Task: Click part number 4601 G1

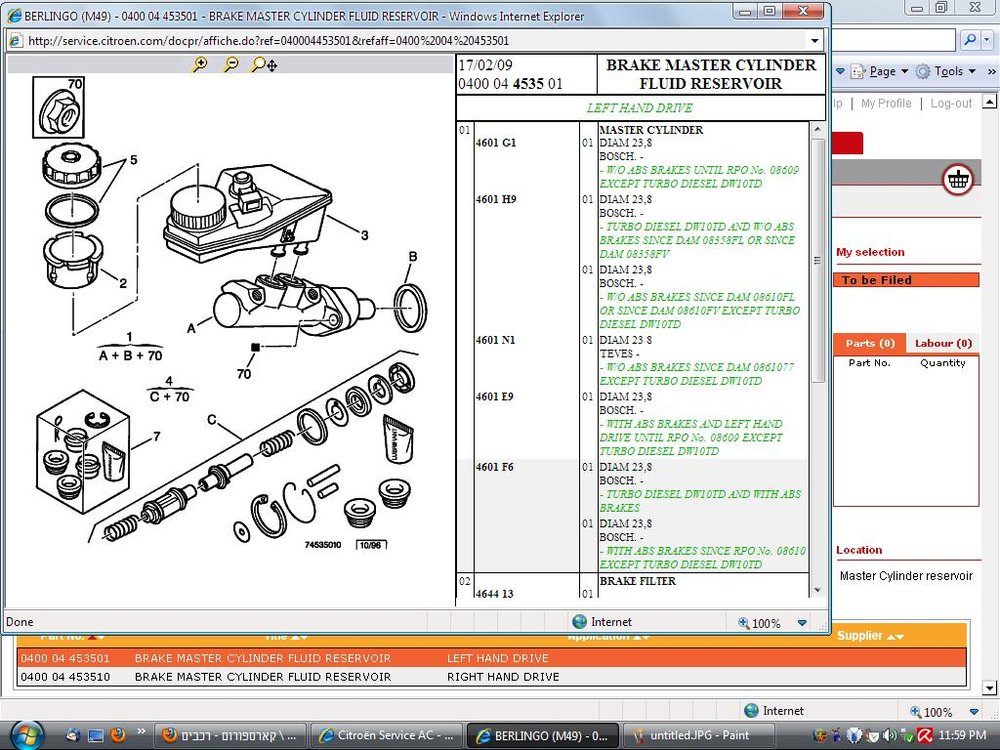Action: click(495, 143)
